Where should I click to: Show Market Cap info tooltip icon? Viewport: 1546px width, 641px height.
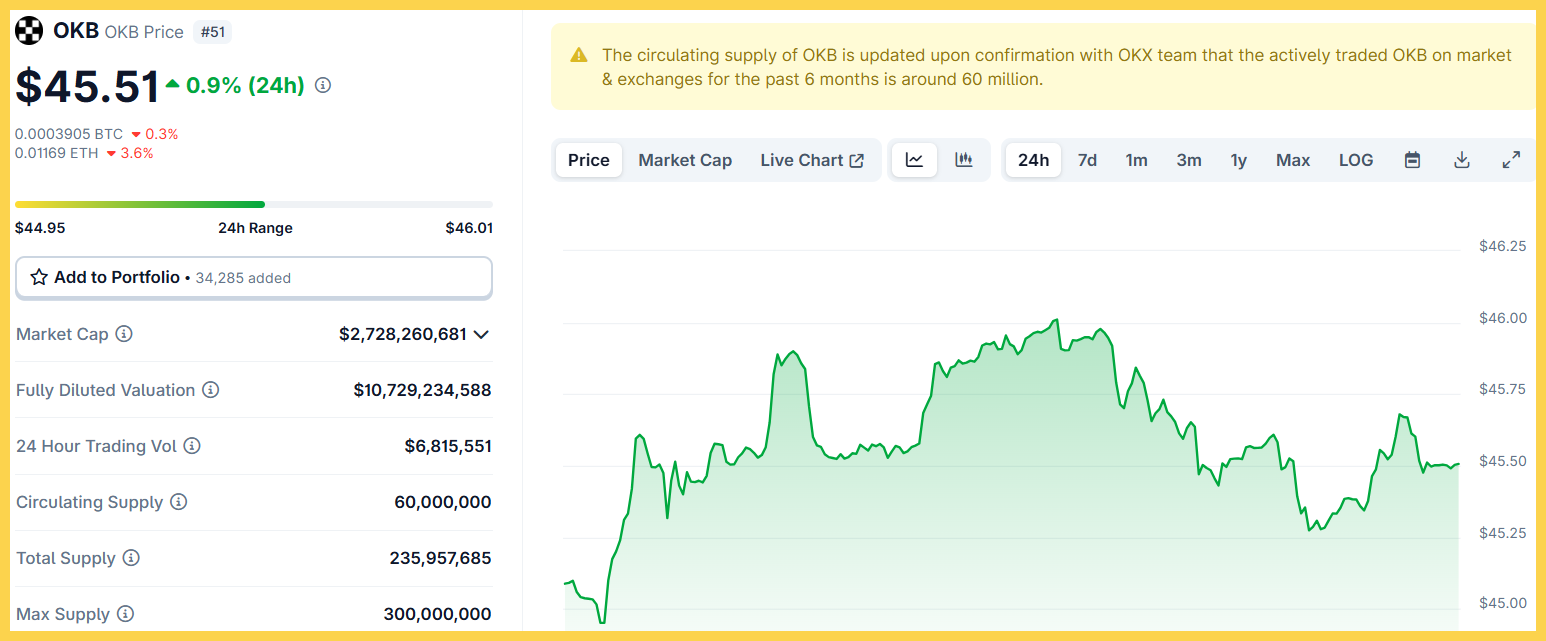coord(124,334)
